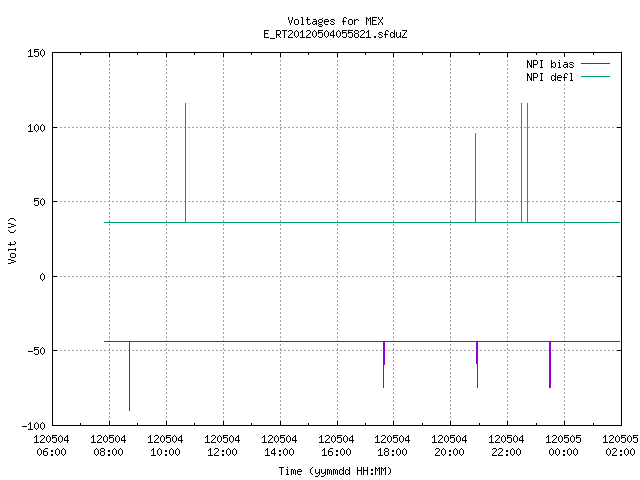Click the x-axis label 120504 14:00
The height and width of the screenshot is (480, 640).
click(x=279, y=446)
